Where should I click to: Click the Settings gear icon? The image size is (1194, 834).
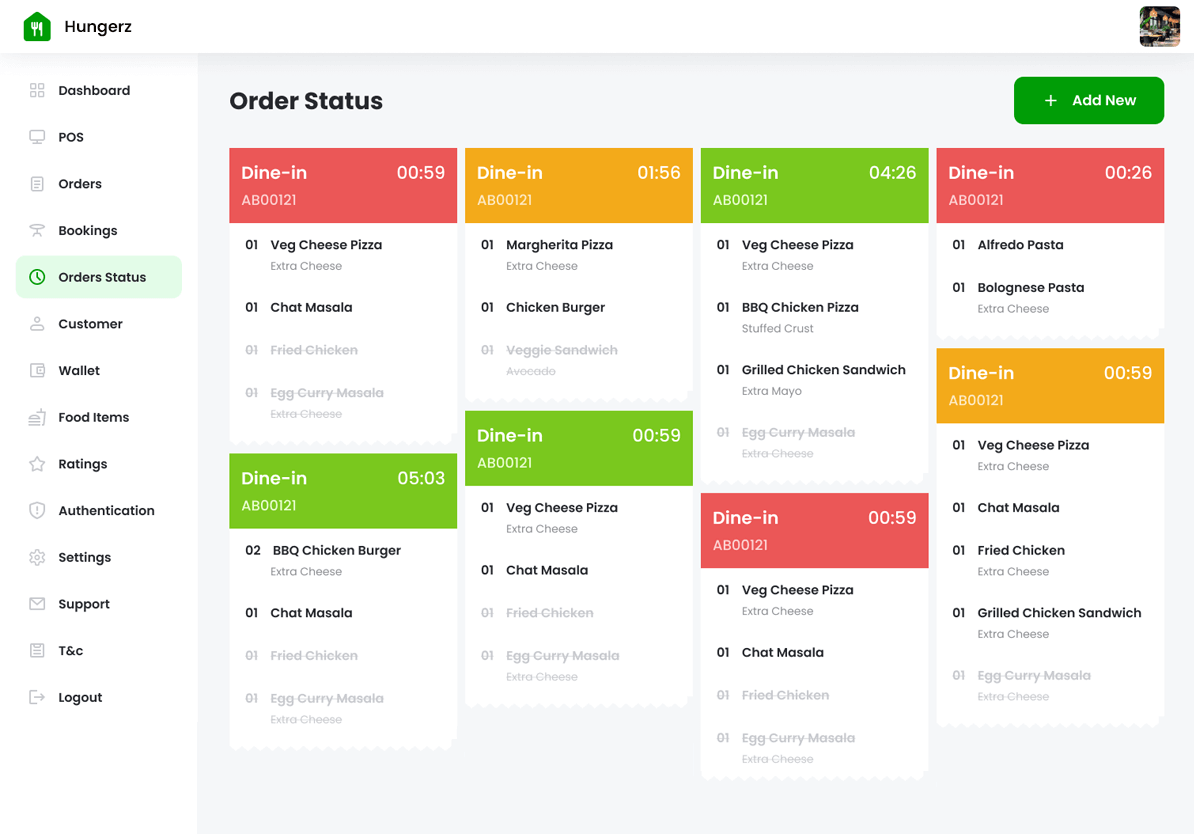click(x=37, y=558)
